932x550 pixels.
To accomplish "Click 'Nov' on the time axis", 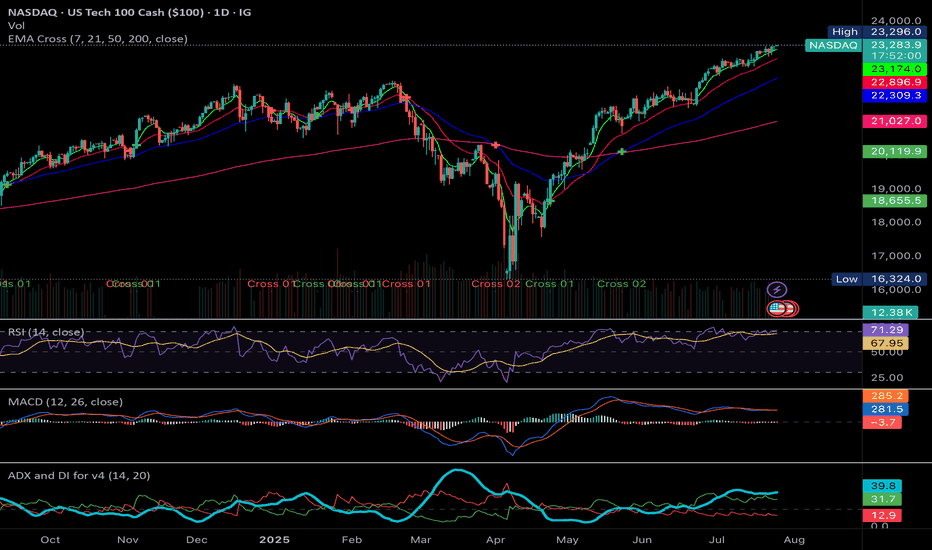I will tap(128, 540).
